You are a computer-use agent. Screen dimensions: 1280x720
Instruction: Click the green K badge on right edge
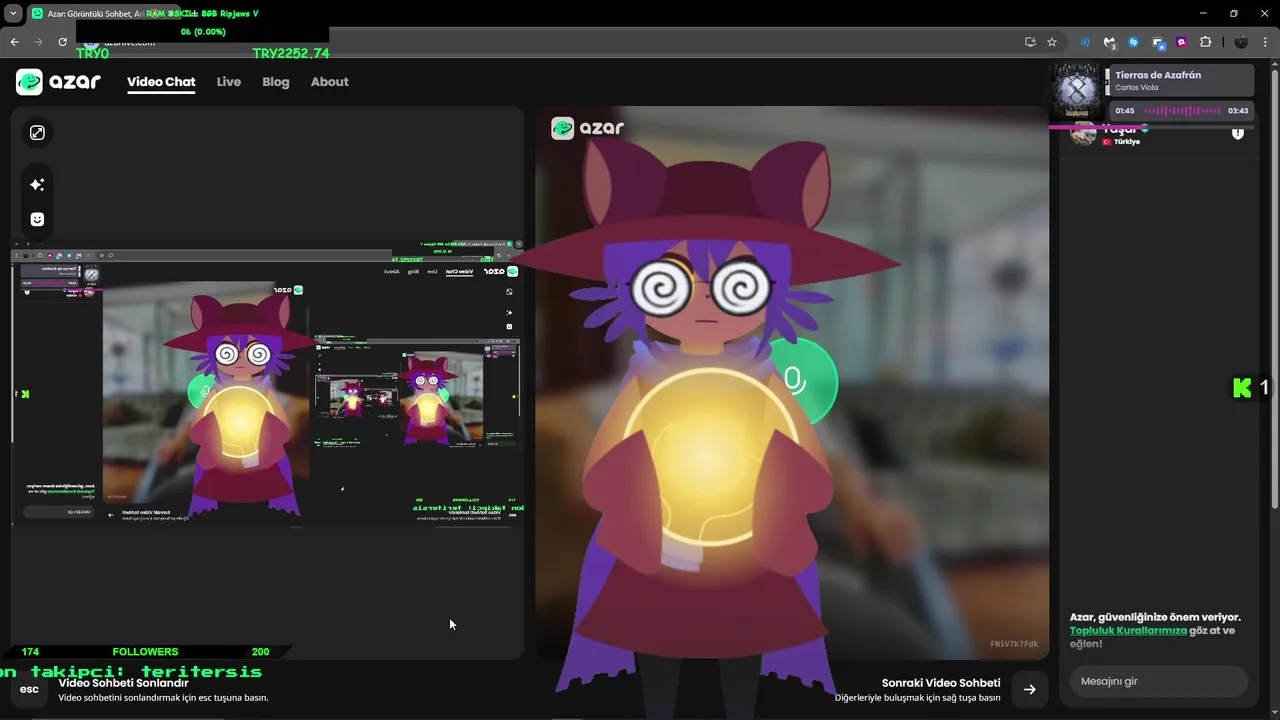pos(1242,388)
